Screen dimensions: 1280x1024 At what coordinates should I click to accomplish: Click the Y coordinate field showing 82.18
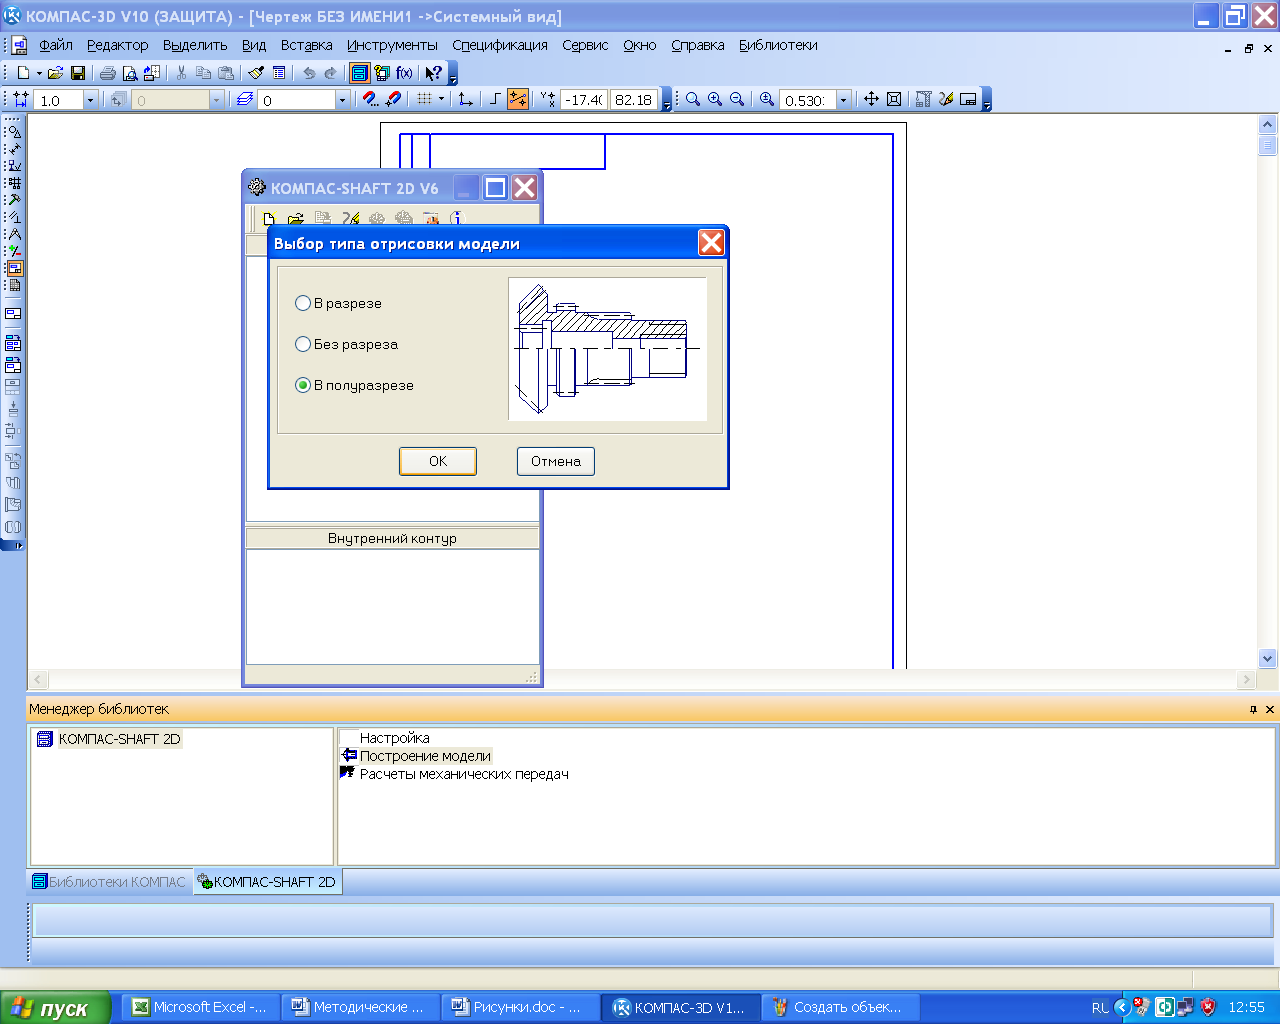point(634,100)
